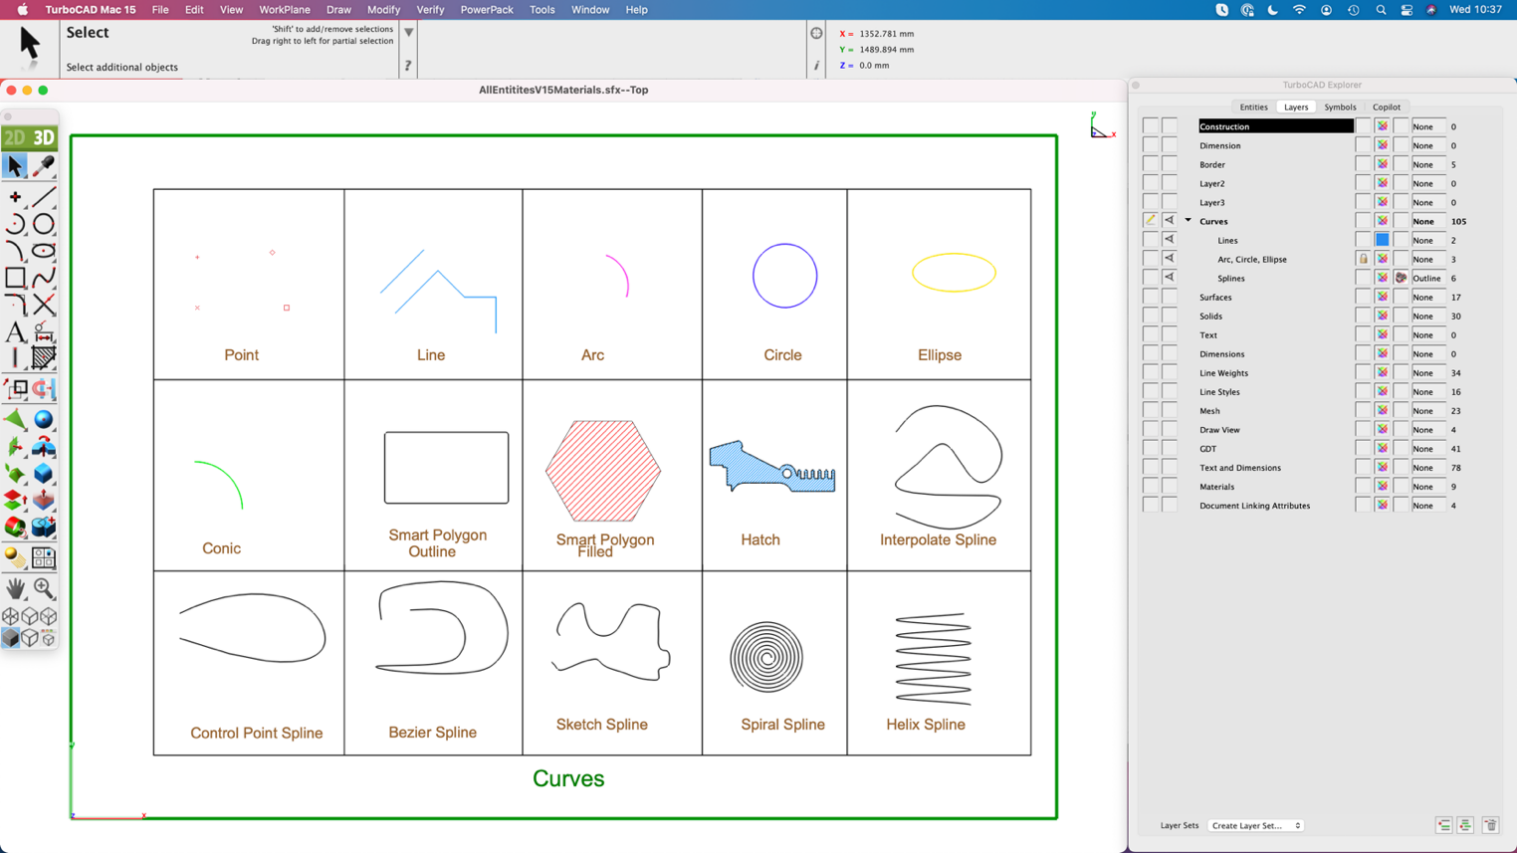1517x853 pixels.
Task: Select the single line tool
Action: click(43, 197)
